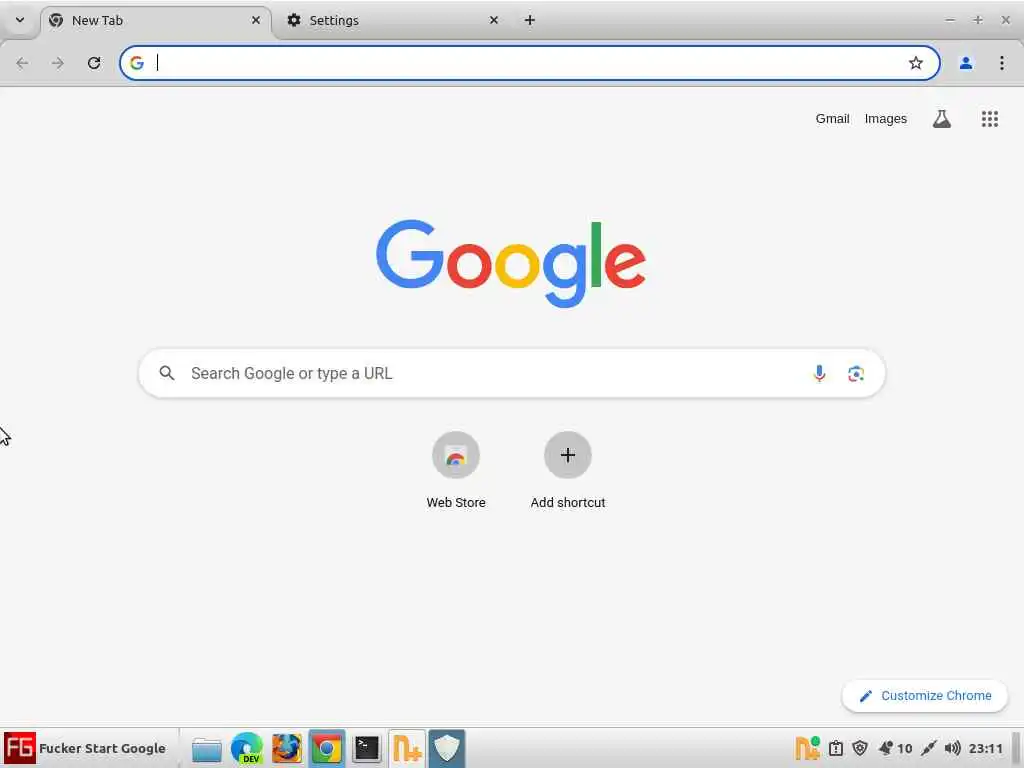Open the Web Store shortcut

point(456,470)
